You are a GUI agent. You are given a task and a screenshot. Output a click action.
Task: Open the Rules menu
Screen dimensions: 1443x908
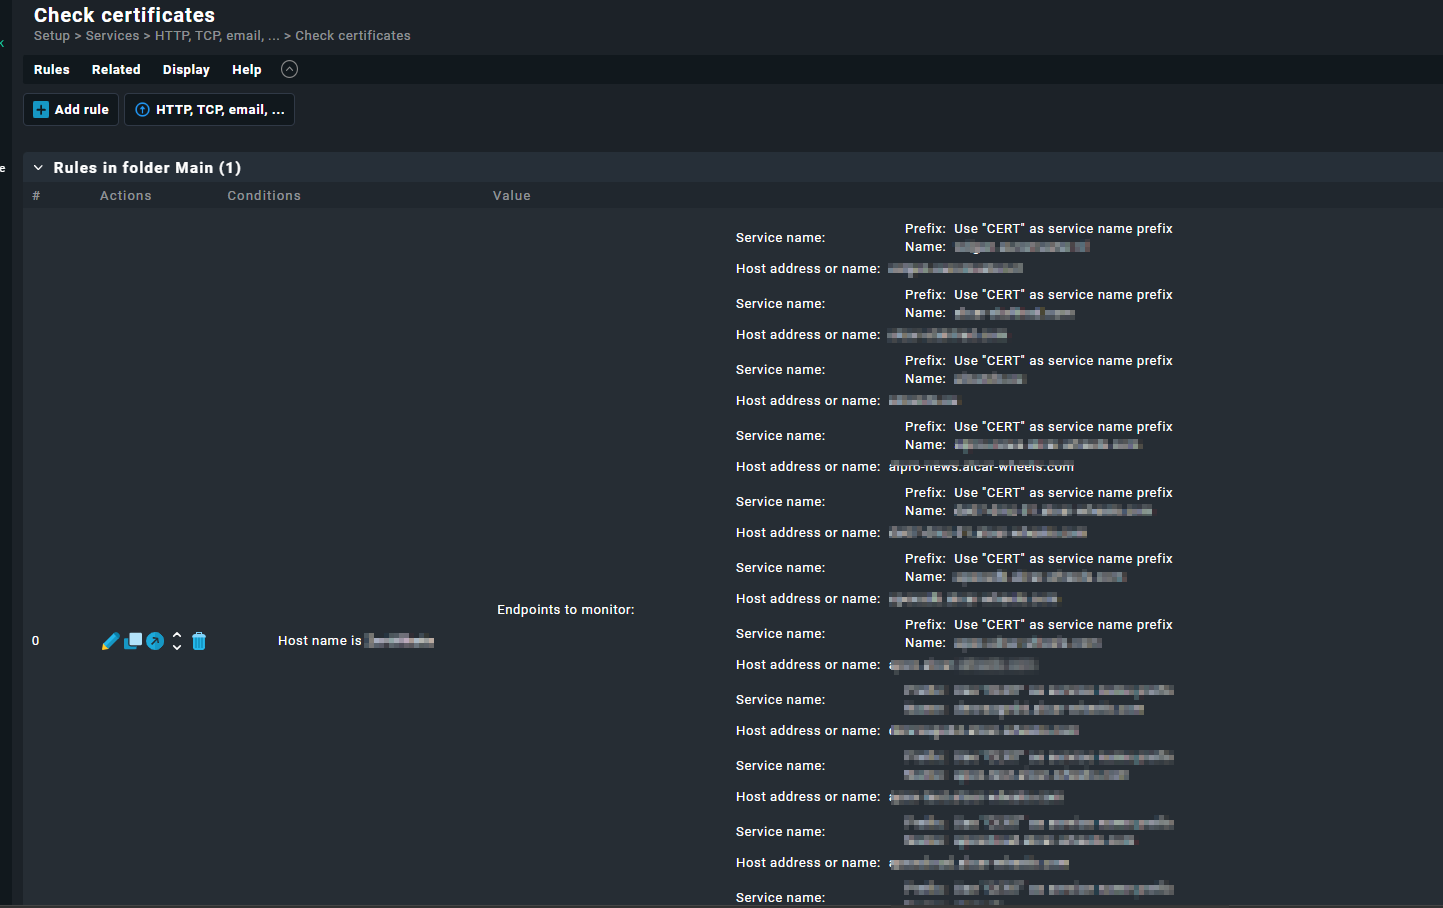tap(52, 70)
